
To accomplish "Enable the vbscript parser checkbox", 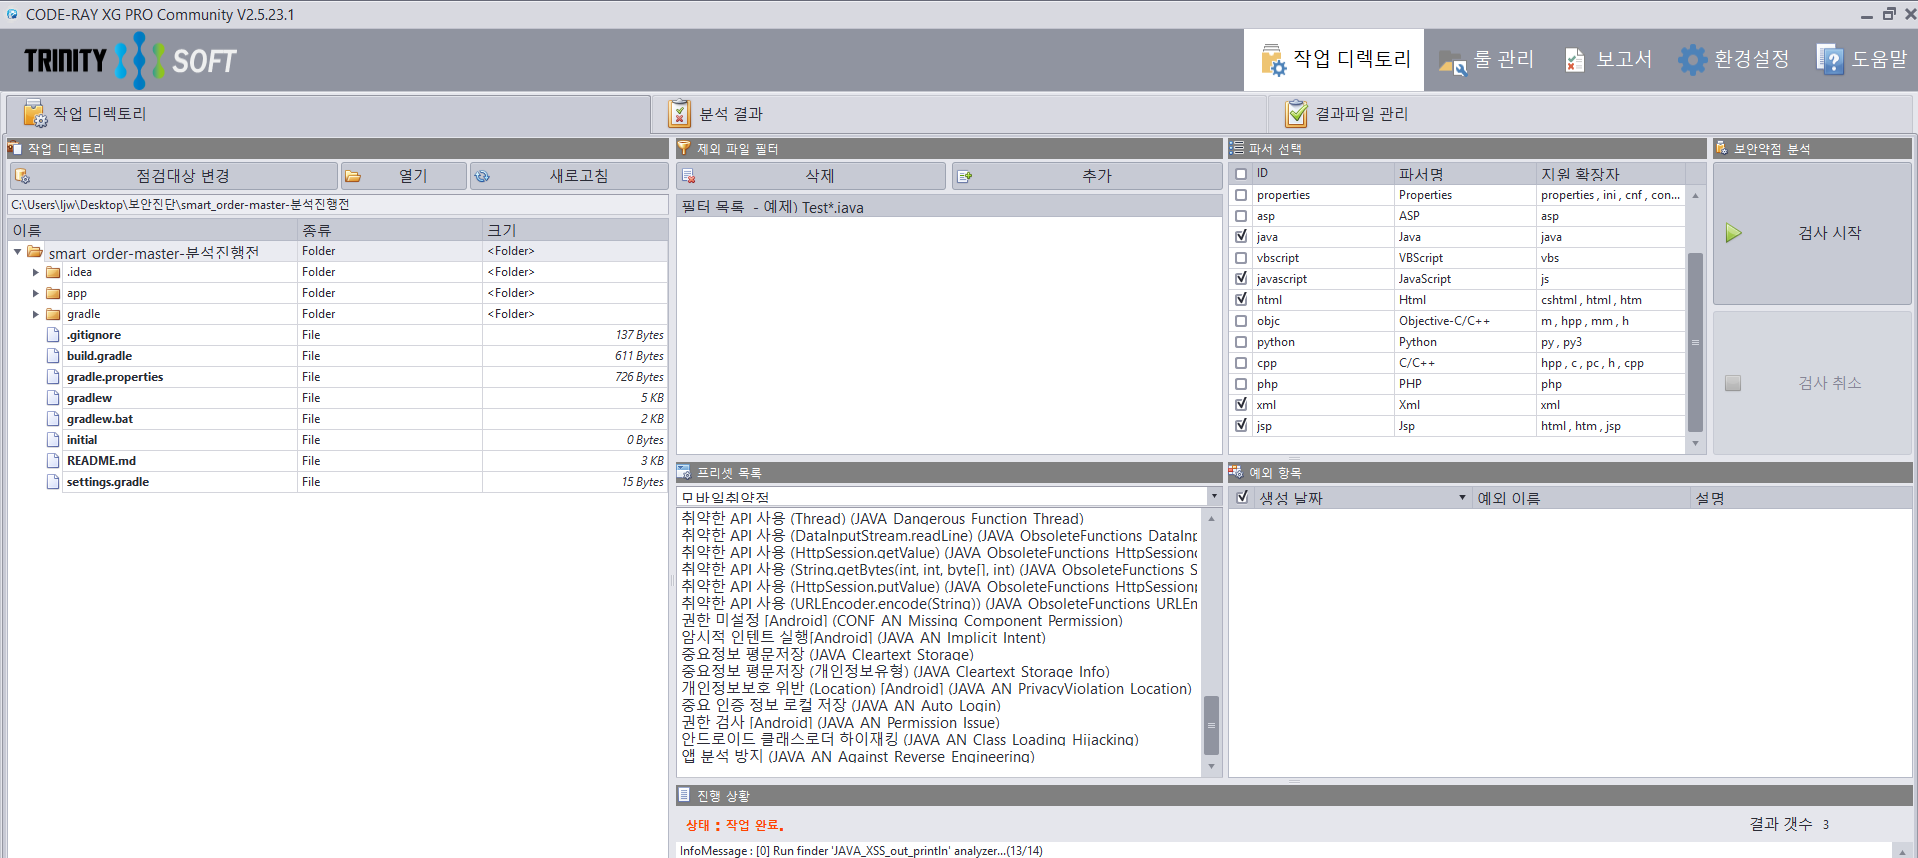I will click(1241, 258).
